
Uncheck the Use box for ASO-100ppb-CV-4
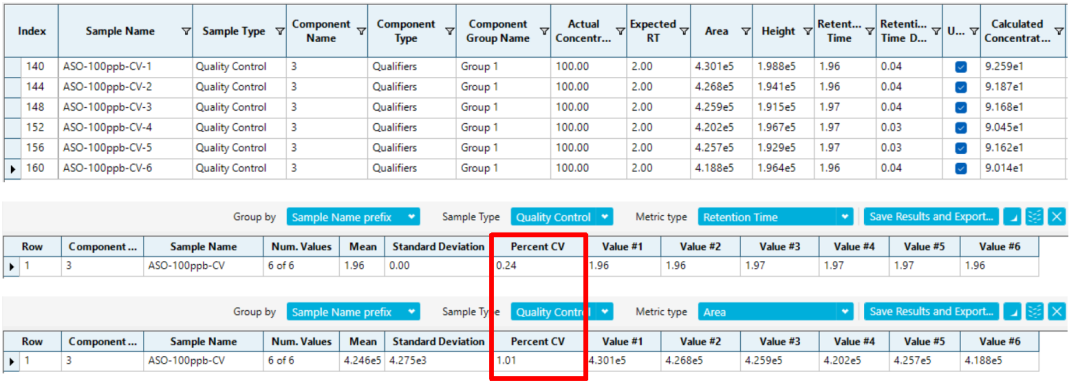click(x=961, y=127)
